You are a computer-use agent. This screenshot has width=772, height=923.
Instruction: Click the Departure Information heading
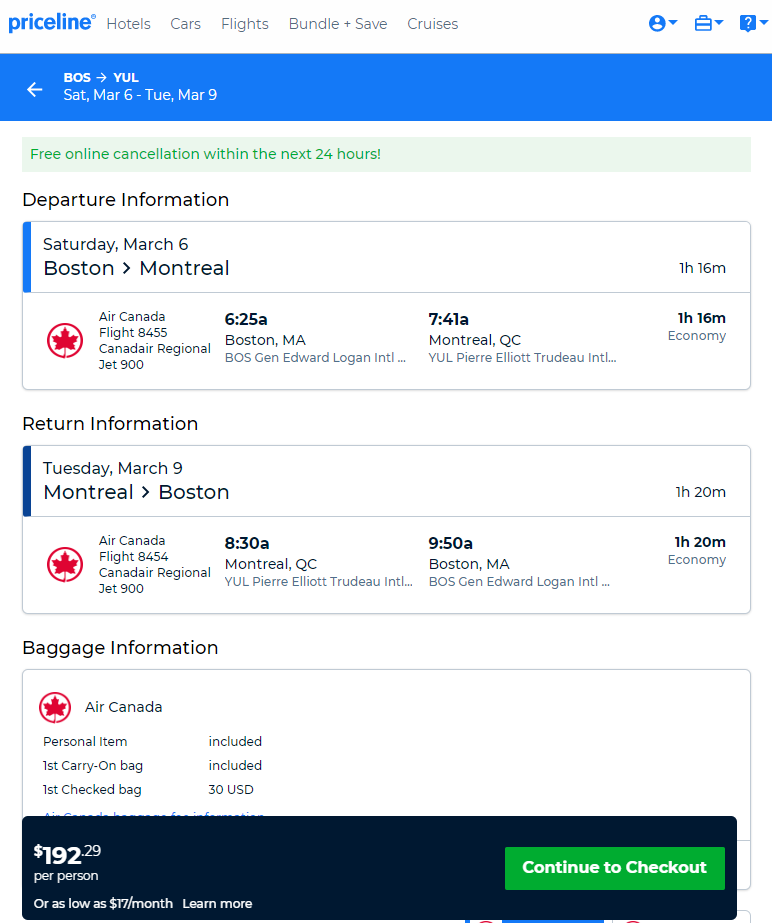pos(125,200)
